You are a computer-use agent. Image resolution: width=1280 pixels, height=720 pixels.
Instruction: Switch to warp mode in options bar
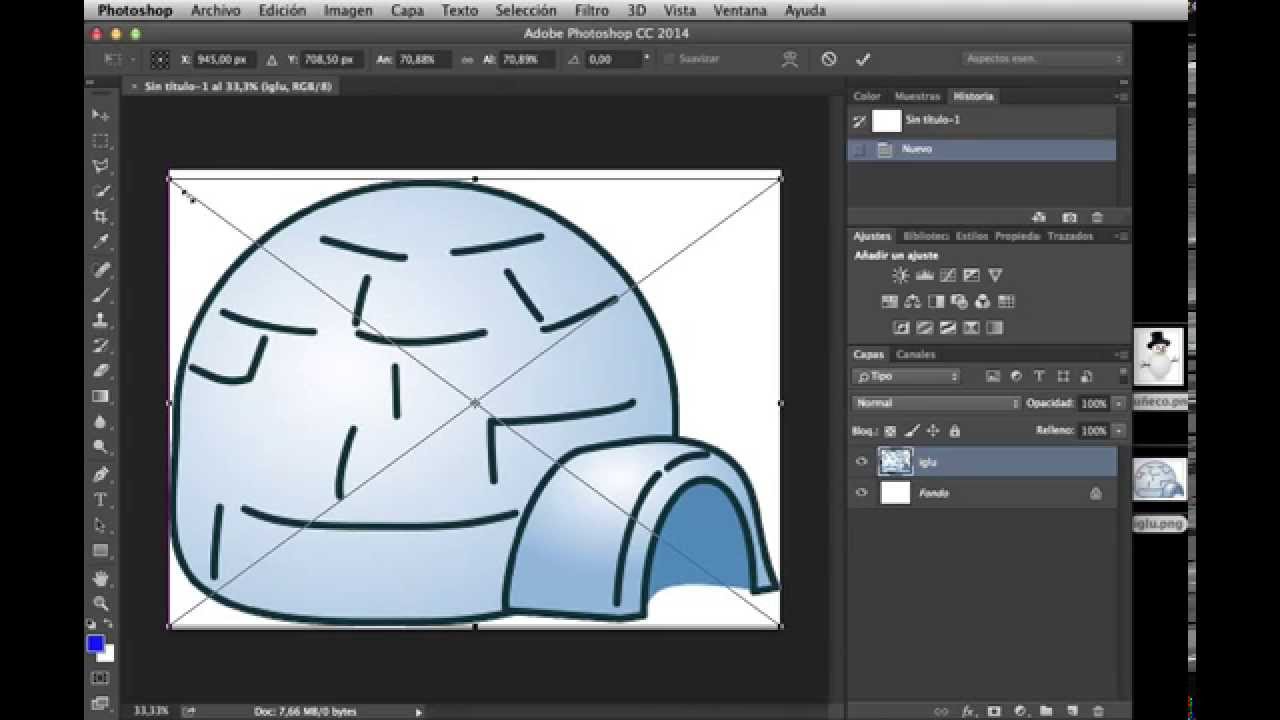(790, 59)
